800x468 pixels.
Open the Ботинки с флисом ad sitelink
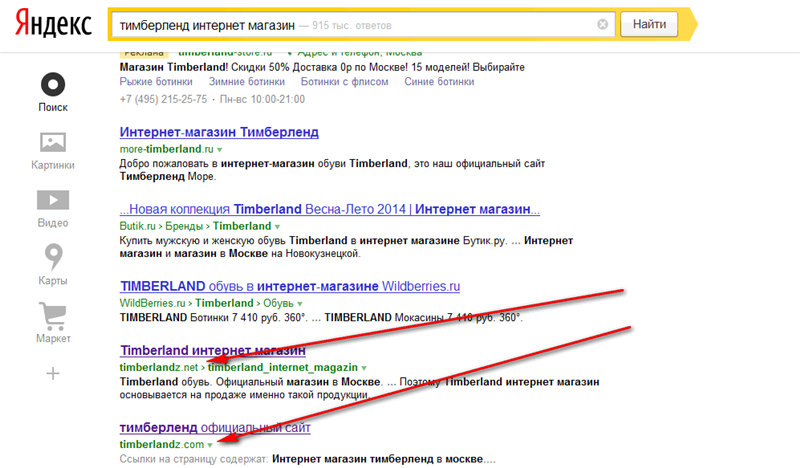tap(344, 82)
